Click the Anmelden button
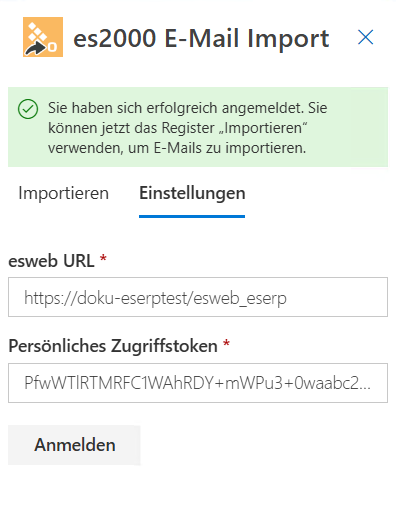396x508 pixels. pos(74,445)
